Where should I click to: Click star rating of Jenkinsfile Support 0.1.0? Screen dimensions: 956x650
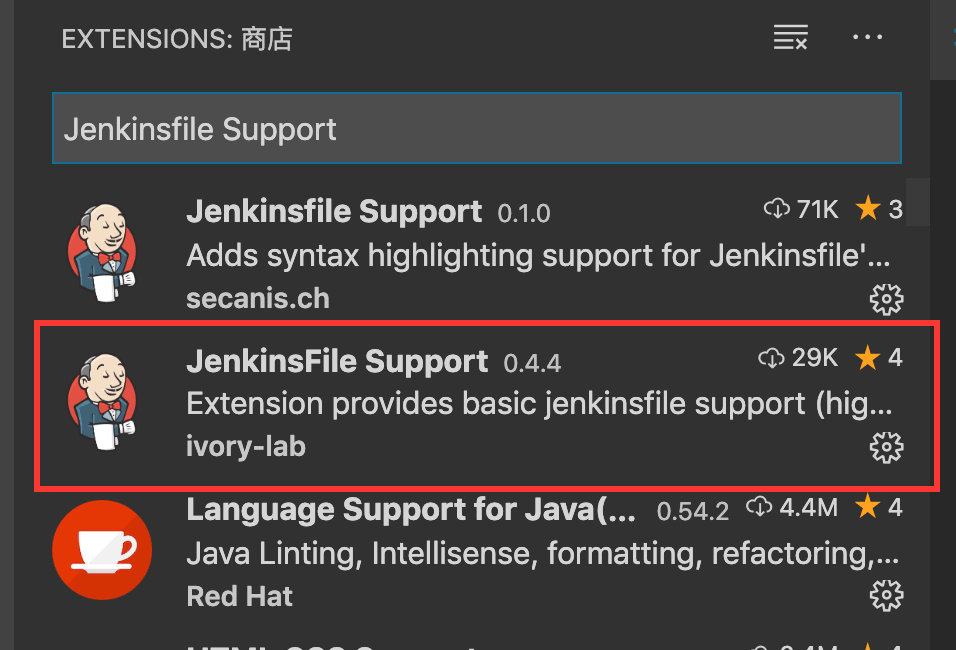[x=879, y=209]
